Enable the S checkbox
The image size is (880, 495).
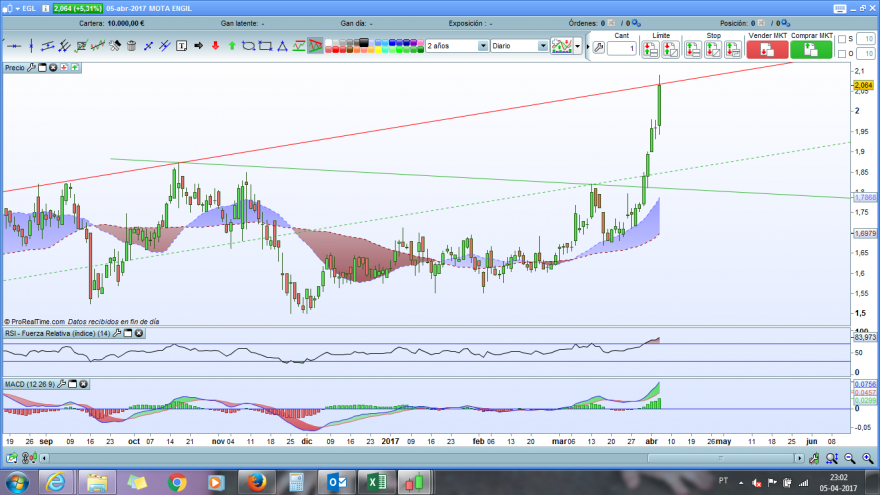(842, 39)
